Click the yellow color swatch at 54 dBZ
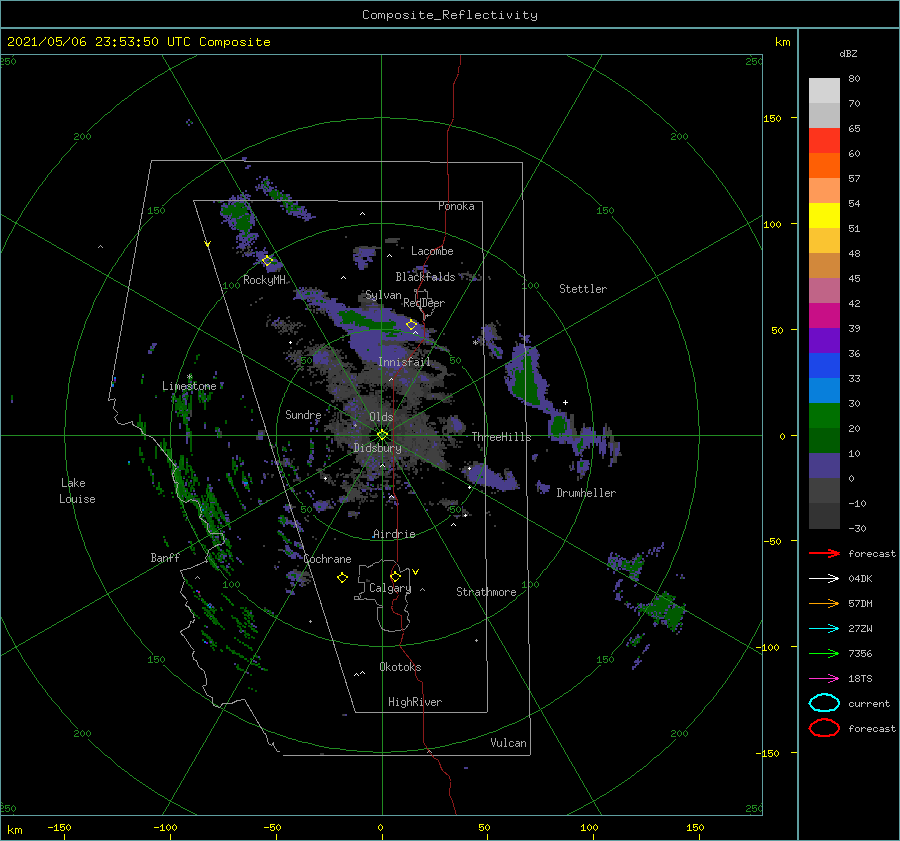Screen dimensions: 900x841 [824, 215]
